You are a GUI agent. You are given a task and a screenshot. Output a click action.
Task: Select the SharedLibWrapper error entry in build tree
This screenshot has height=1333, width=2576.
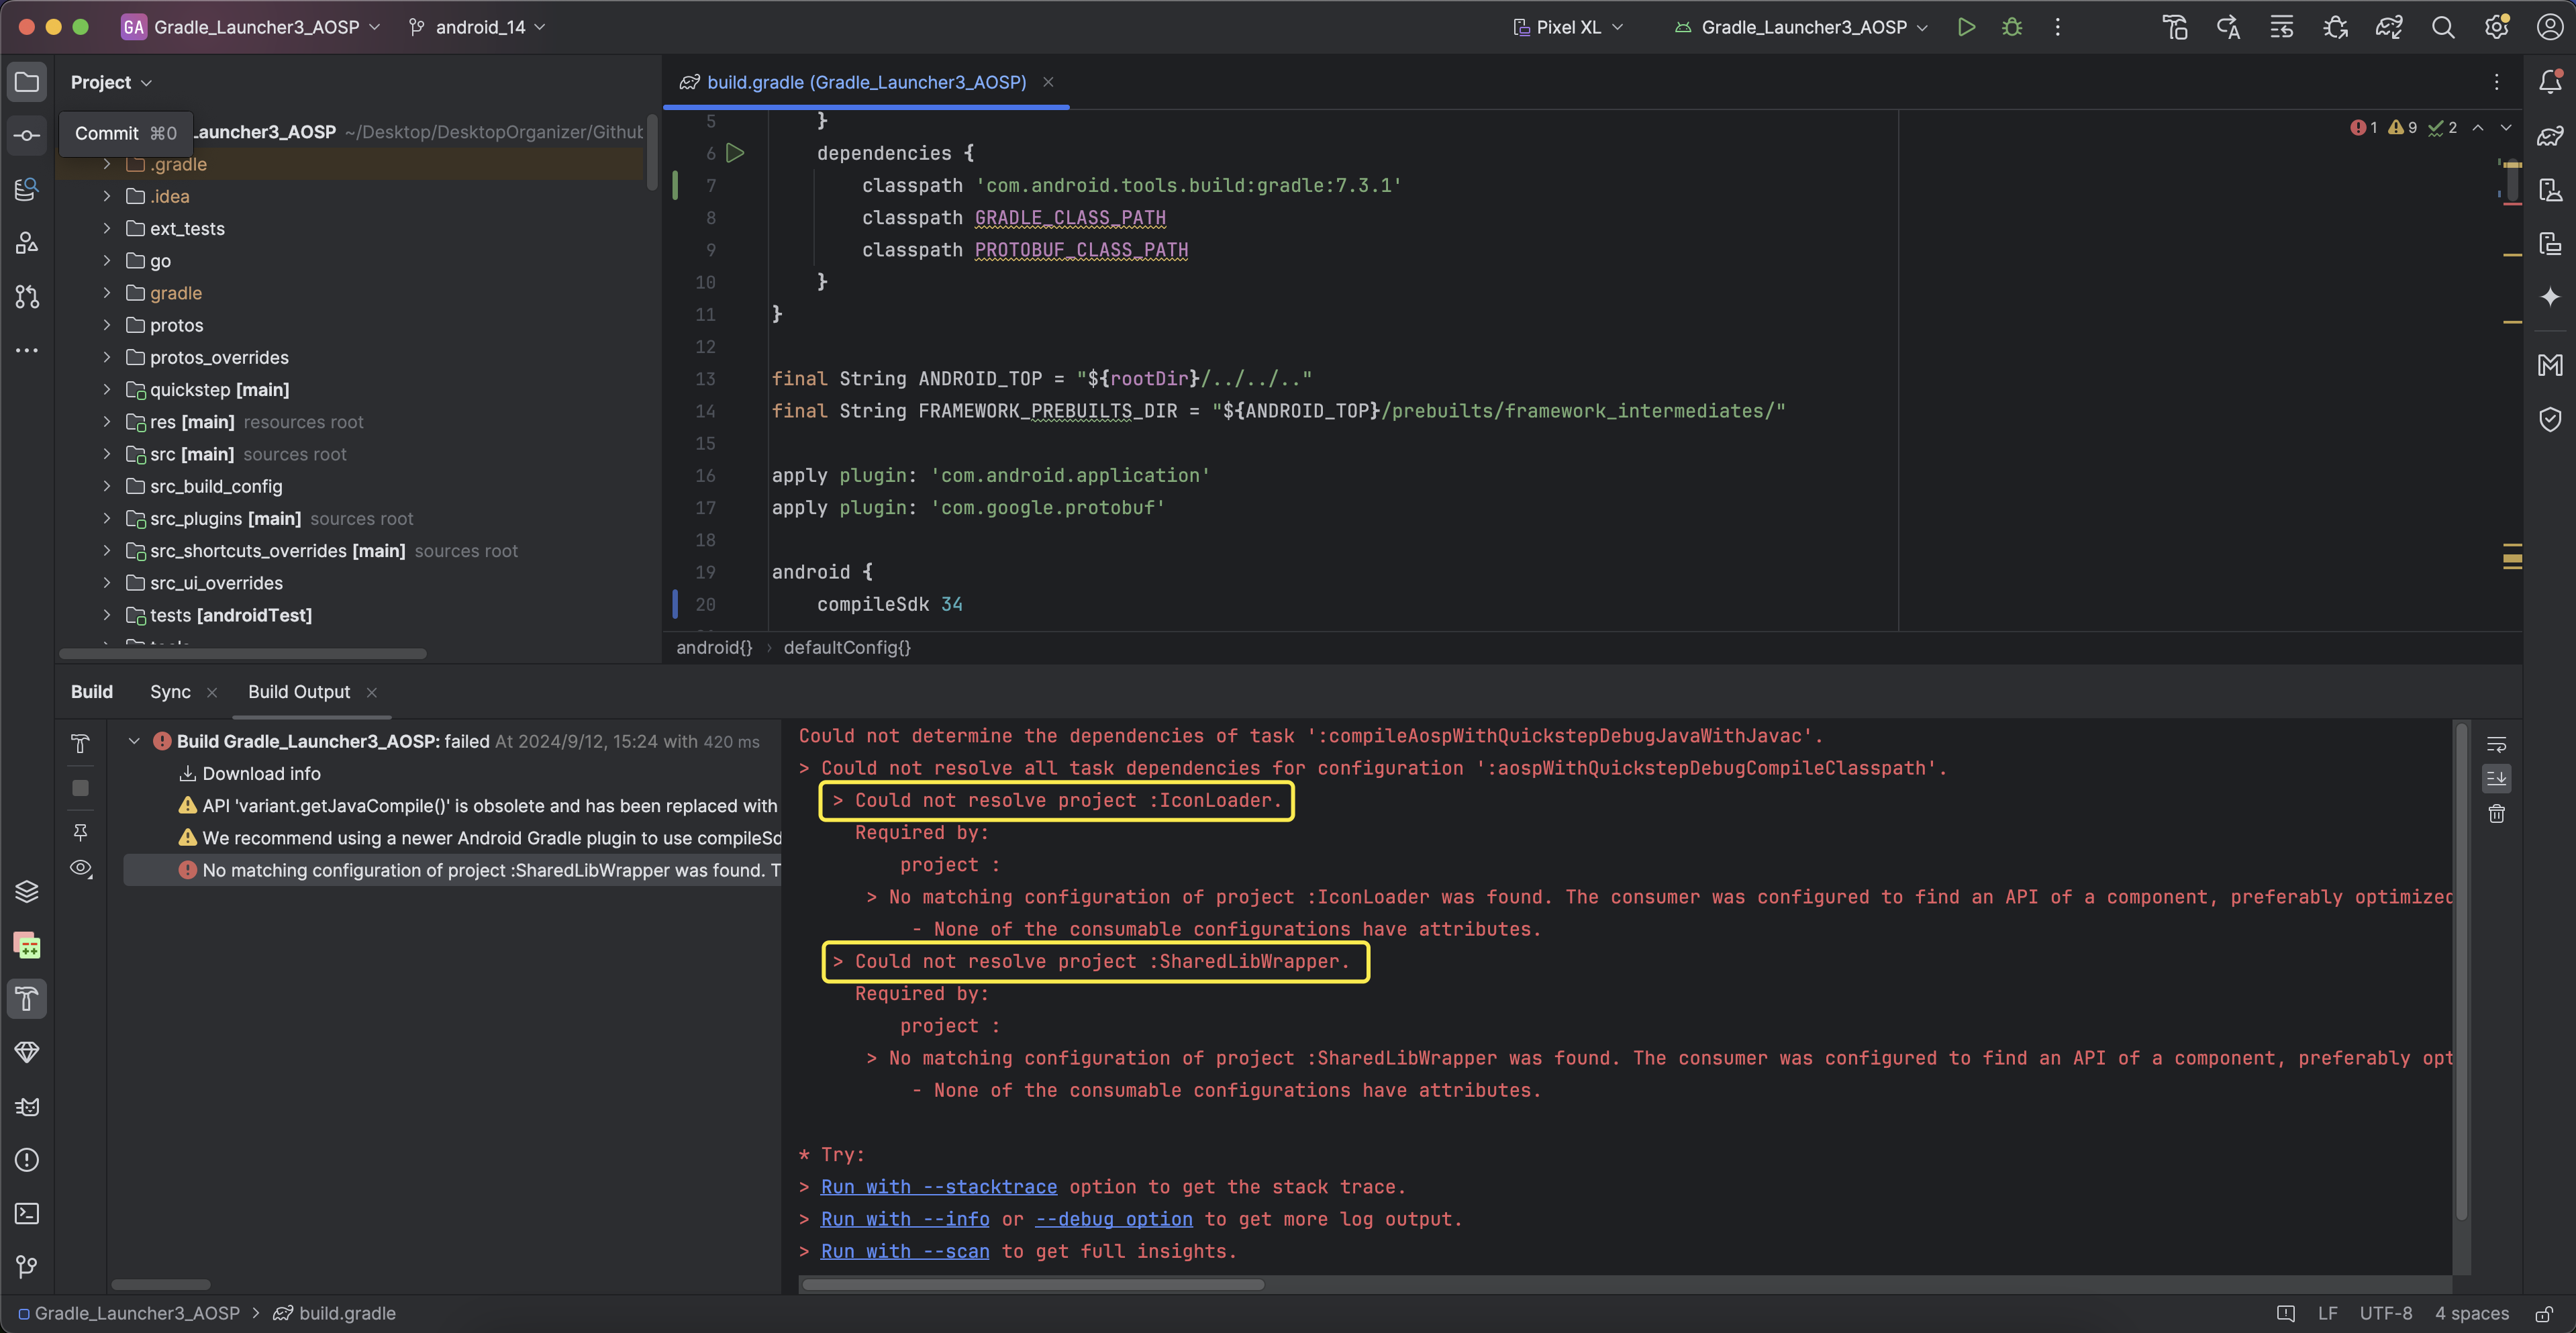tap(452, 870)
